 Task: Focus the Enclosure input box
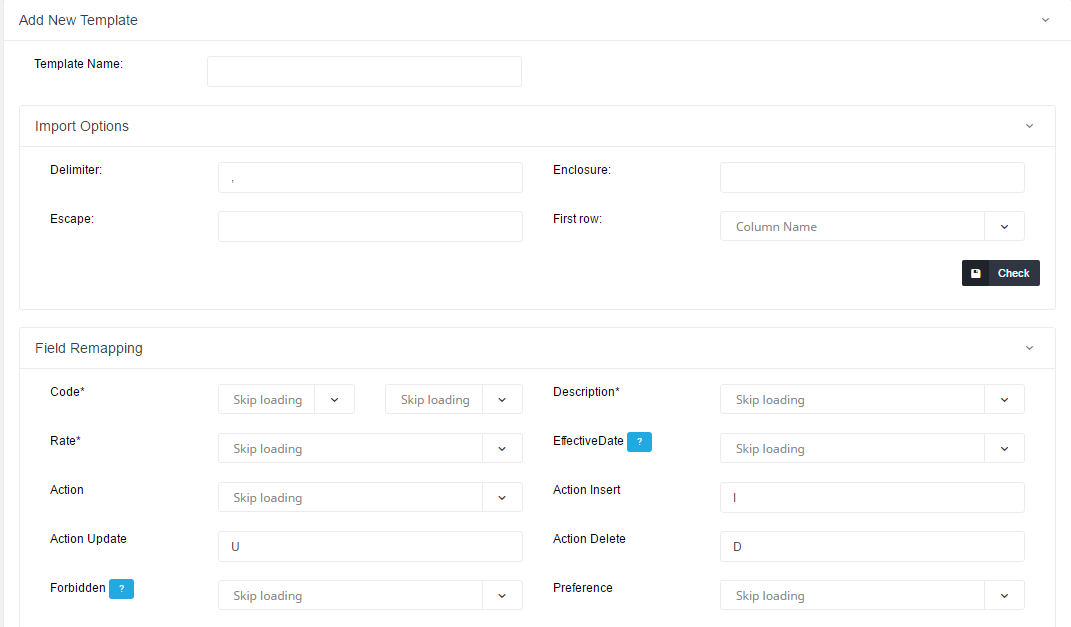pos(871,178)
